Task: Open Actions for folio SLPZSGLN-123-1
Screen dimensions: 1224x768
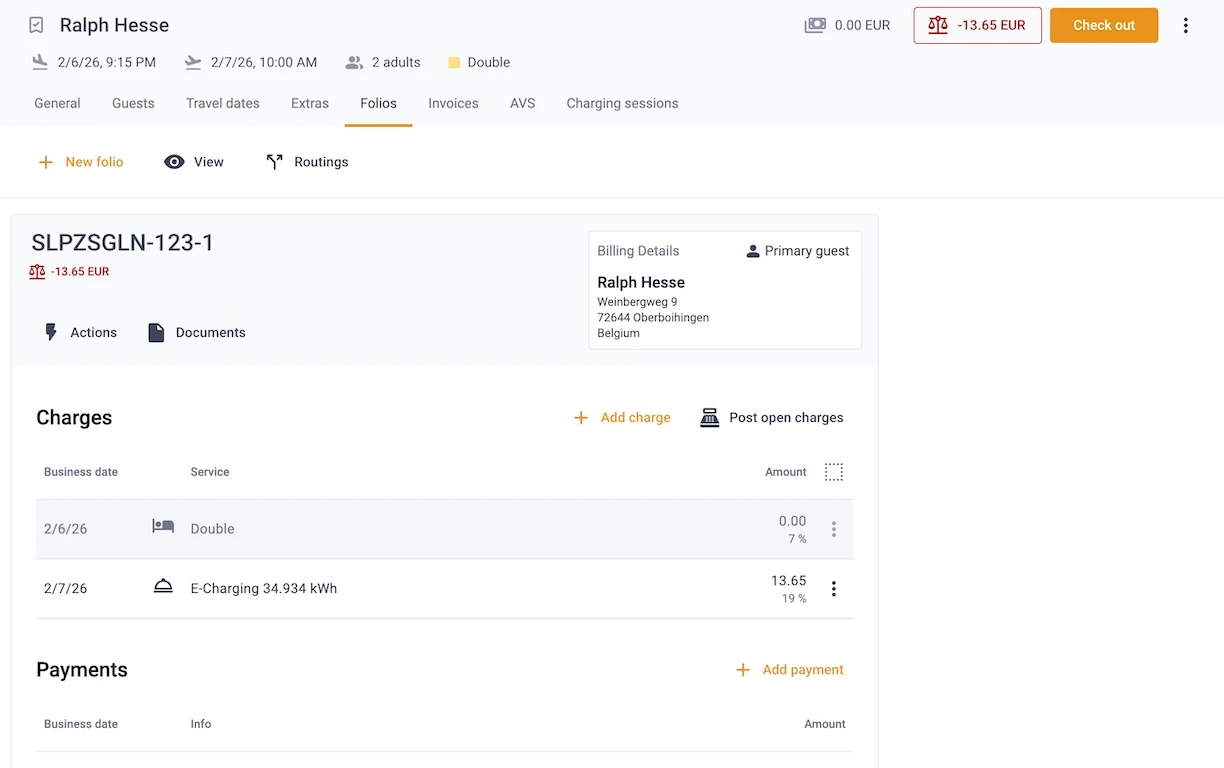Action: [x=80, y=332]
